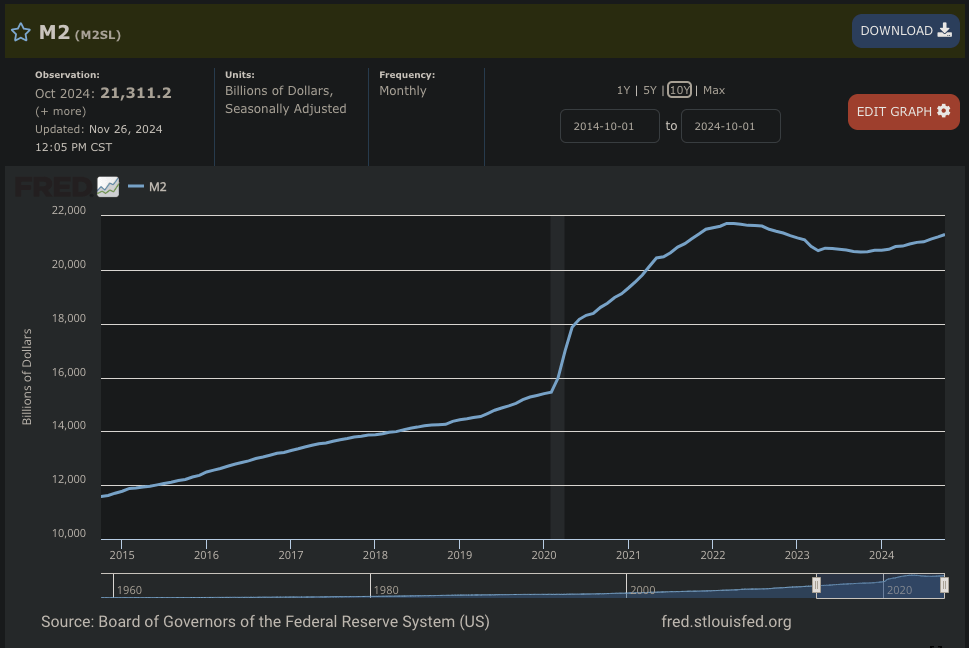
Task: Open the fred.stlouisfed.org link
Action: (726, 622)
